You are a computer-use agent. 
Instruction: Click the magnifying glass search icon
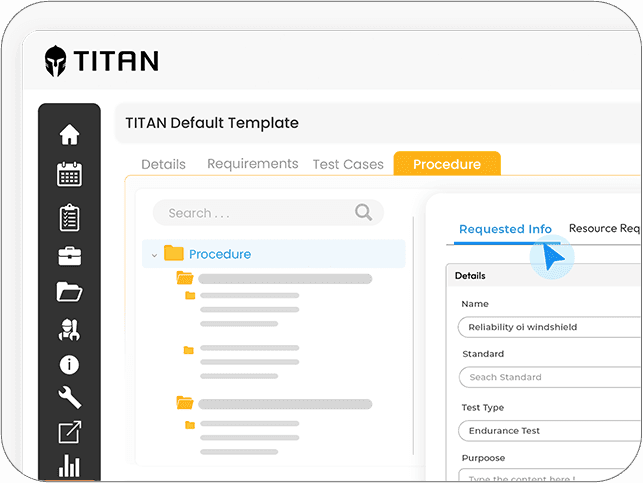tap(363, 212)
